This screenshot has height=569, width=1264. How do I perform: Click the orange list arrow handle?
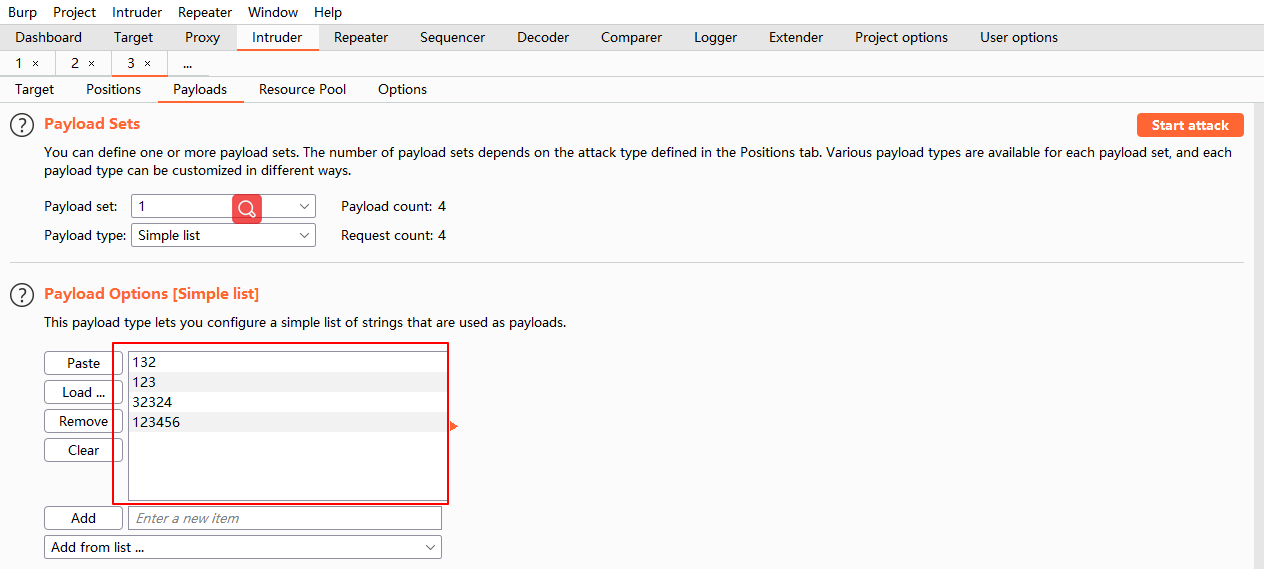(x=454, y=427)
